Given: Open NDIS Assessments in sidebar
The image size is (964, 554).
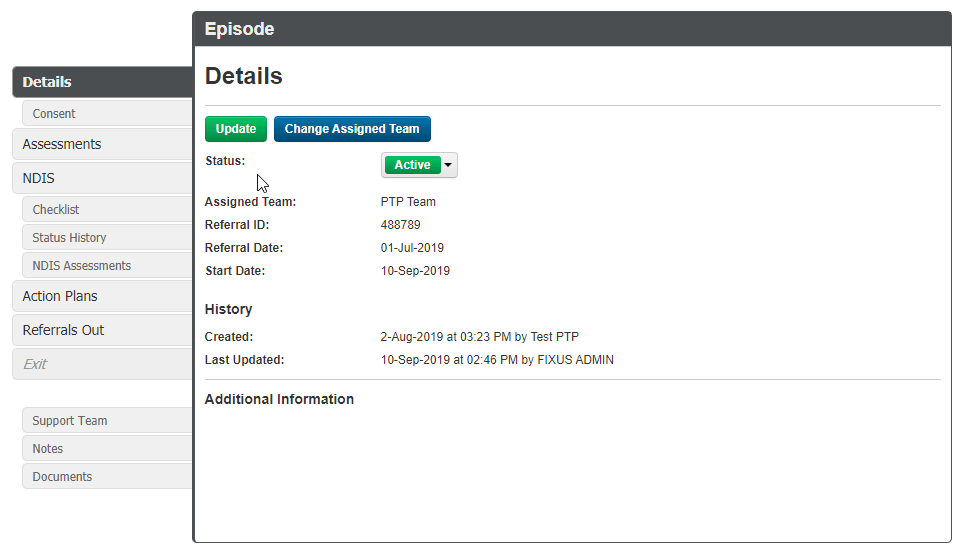Looking at the screenshot, I should click(x=108, y=266).
